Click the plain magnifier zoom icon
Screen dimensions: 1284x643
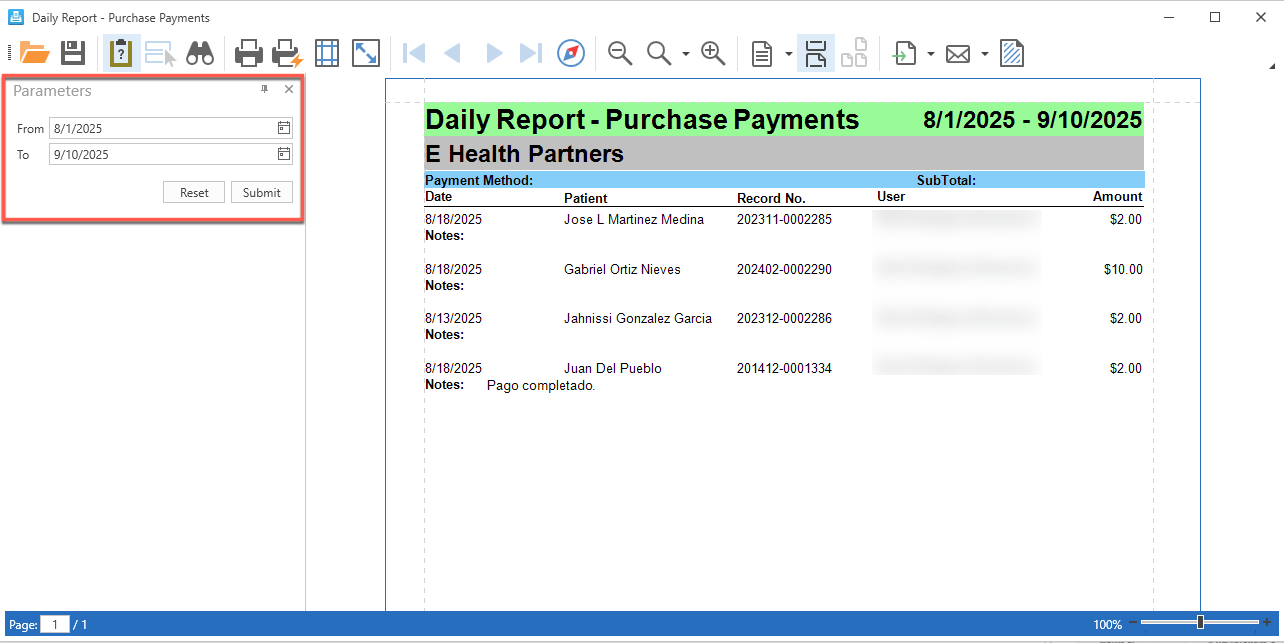[658, 53]
